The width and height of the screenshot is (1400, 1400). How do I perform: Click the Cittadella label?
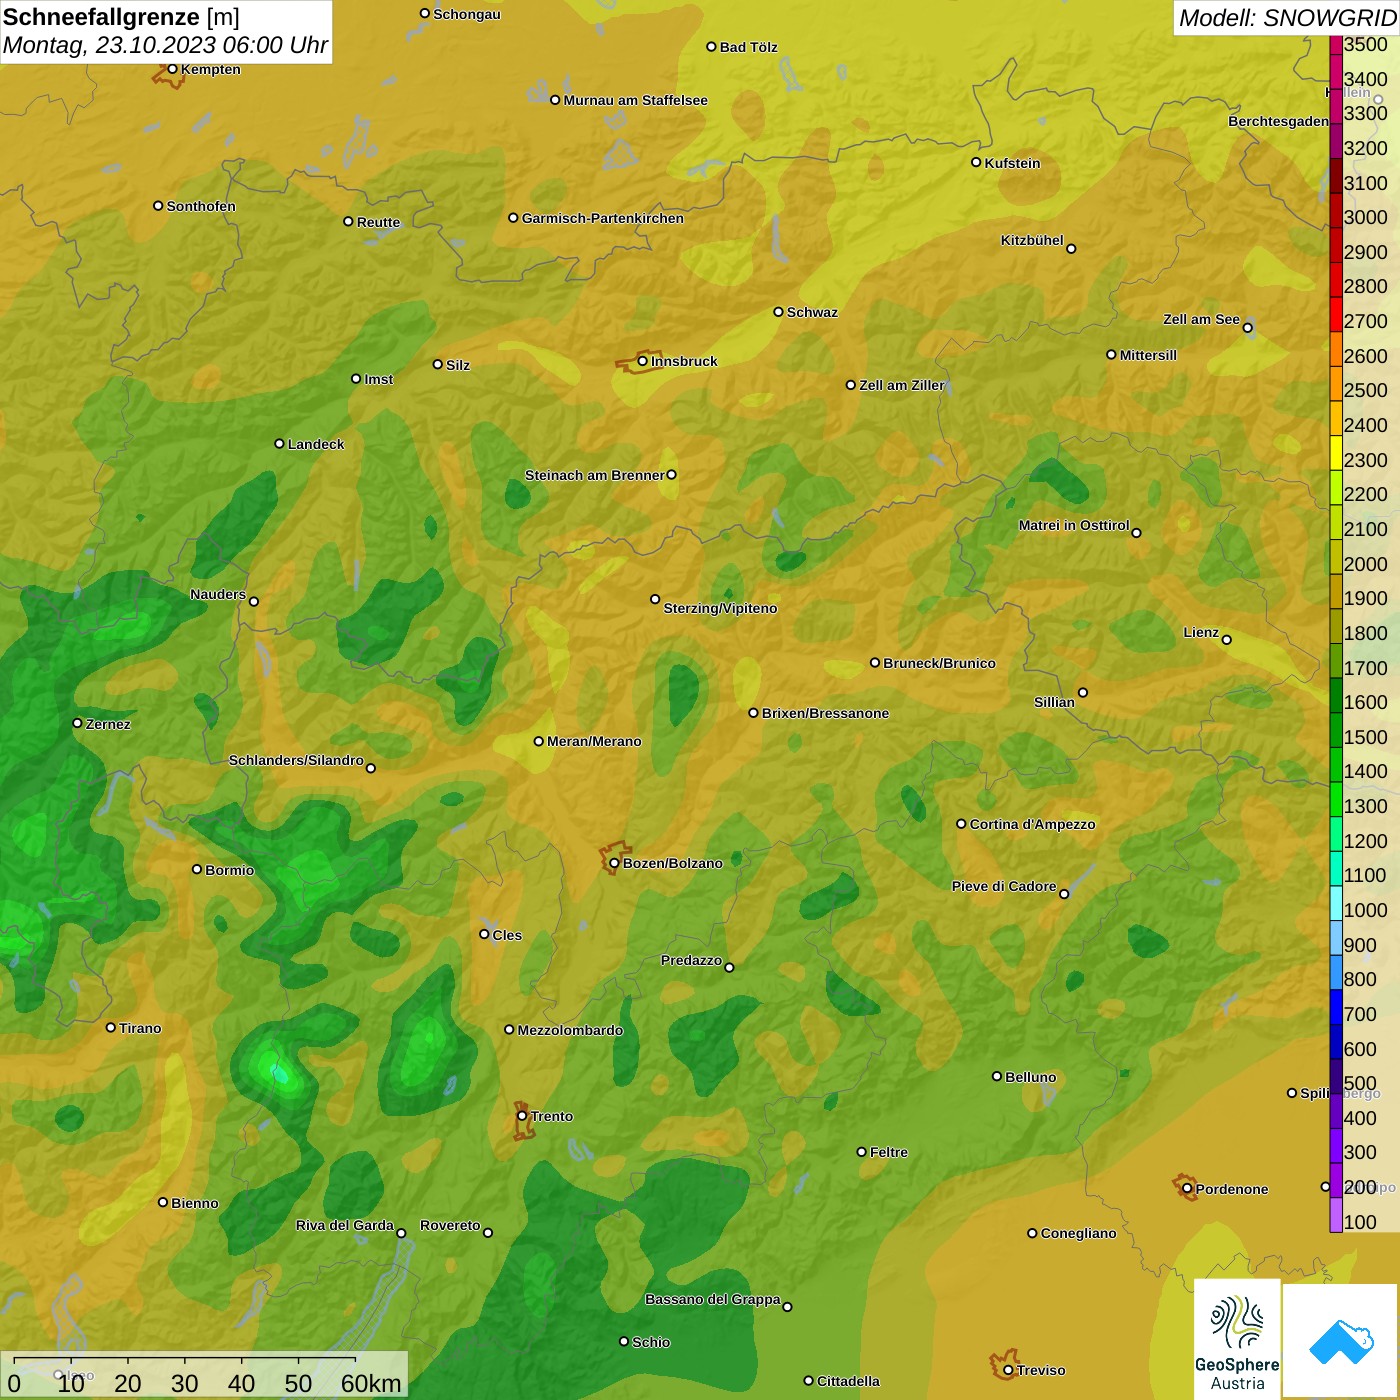tap(848, 1381)
